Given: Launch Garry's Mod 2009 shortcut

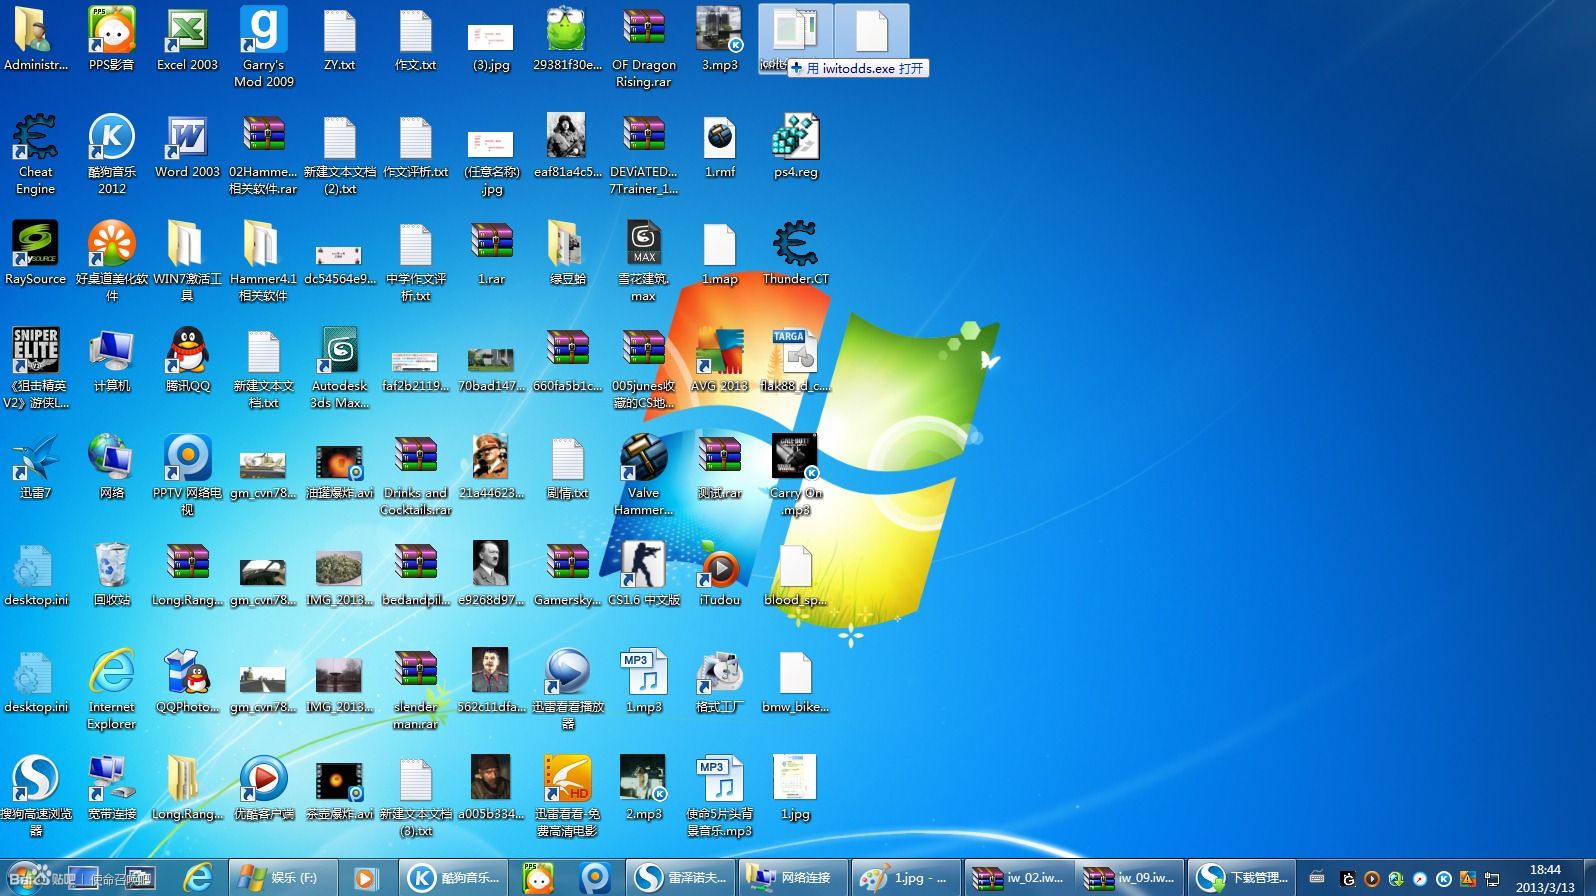Looking at the screenshot, I should point(263,47).
